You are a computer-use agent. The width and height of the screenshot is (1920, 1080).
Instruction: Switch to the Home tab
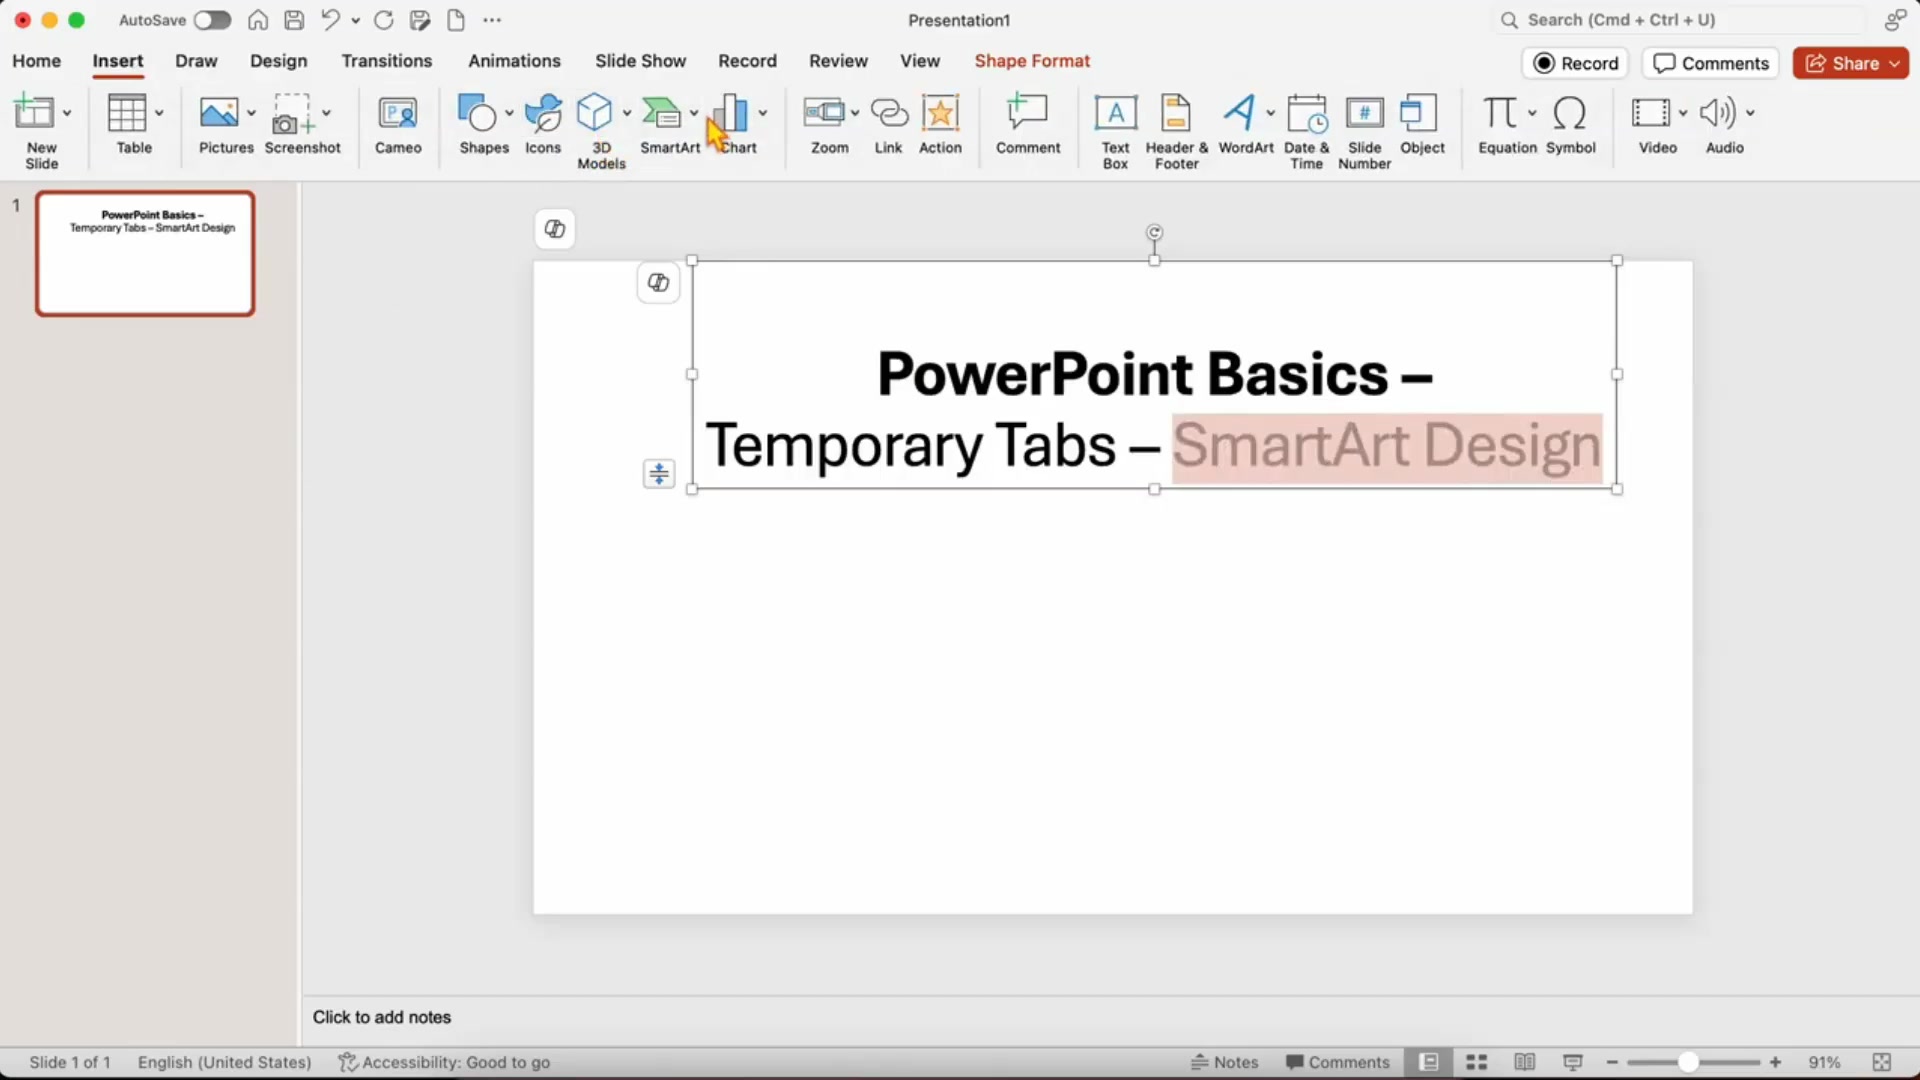click(37, 61)
